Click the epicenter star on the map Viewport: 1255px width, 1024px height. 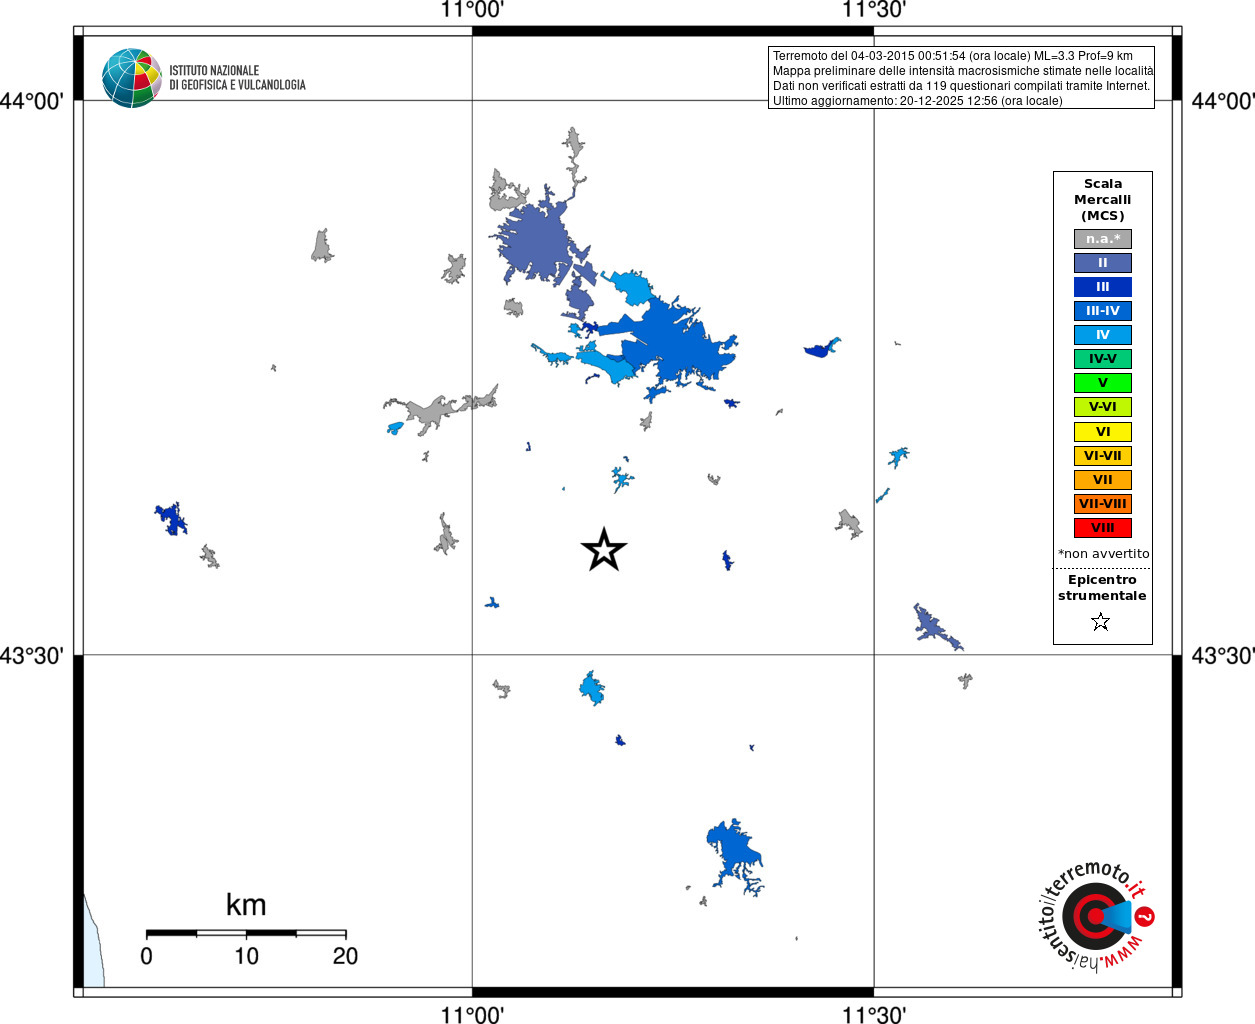[604, 550]
